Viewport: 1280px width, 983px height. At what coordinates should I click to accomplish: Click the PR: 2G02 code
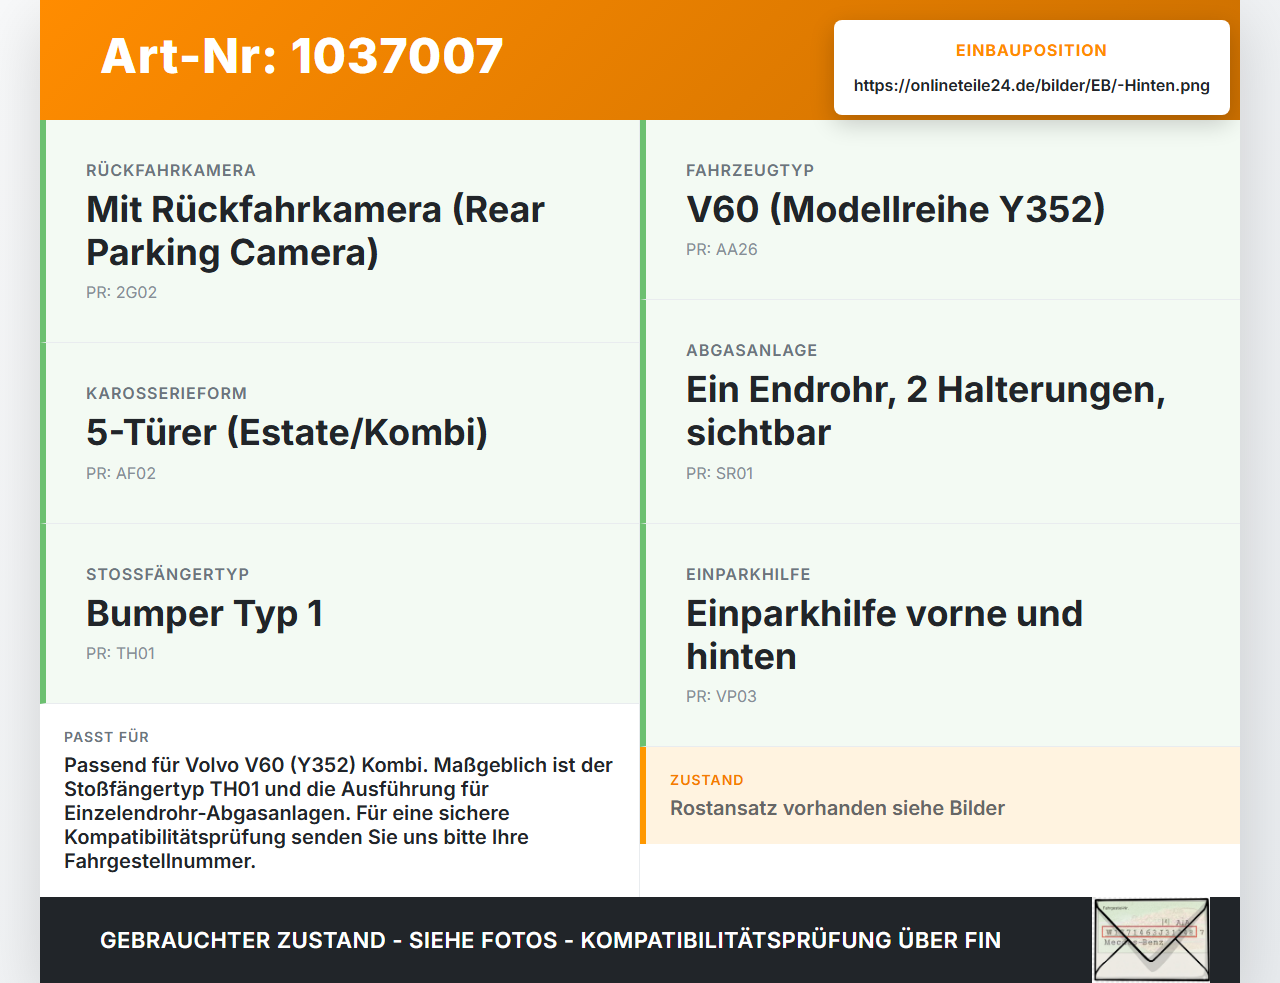pyautogui.click(x=121, y=293)
